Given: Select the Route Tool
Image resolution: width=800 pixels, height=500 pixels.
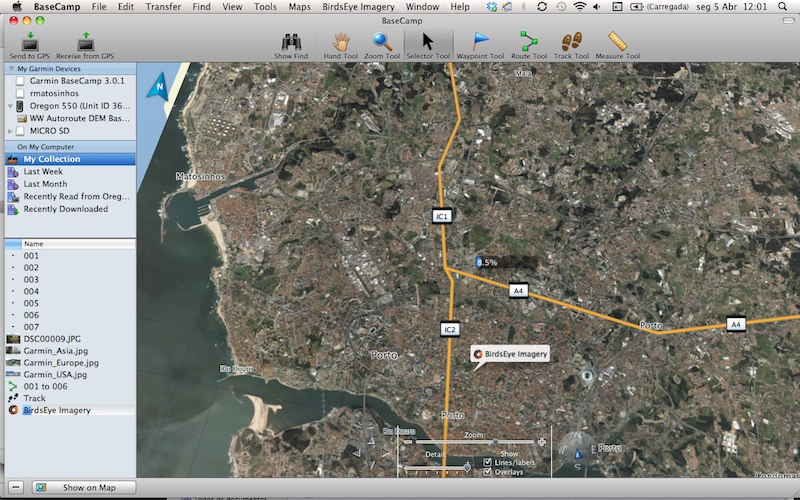Looking at the screenshot, I should (x=528, y=42).
